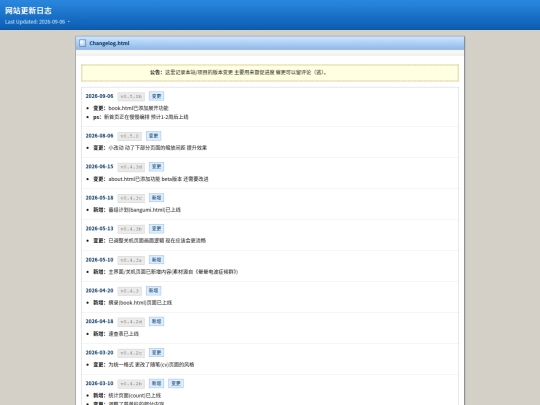Viewport: 540px width, 405px height.
Task: Click the 新增 tag on the 2026-04-20 entry
Action: (153, 291)
